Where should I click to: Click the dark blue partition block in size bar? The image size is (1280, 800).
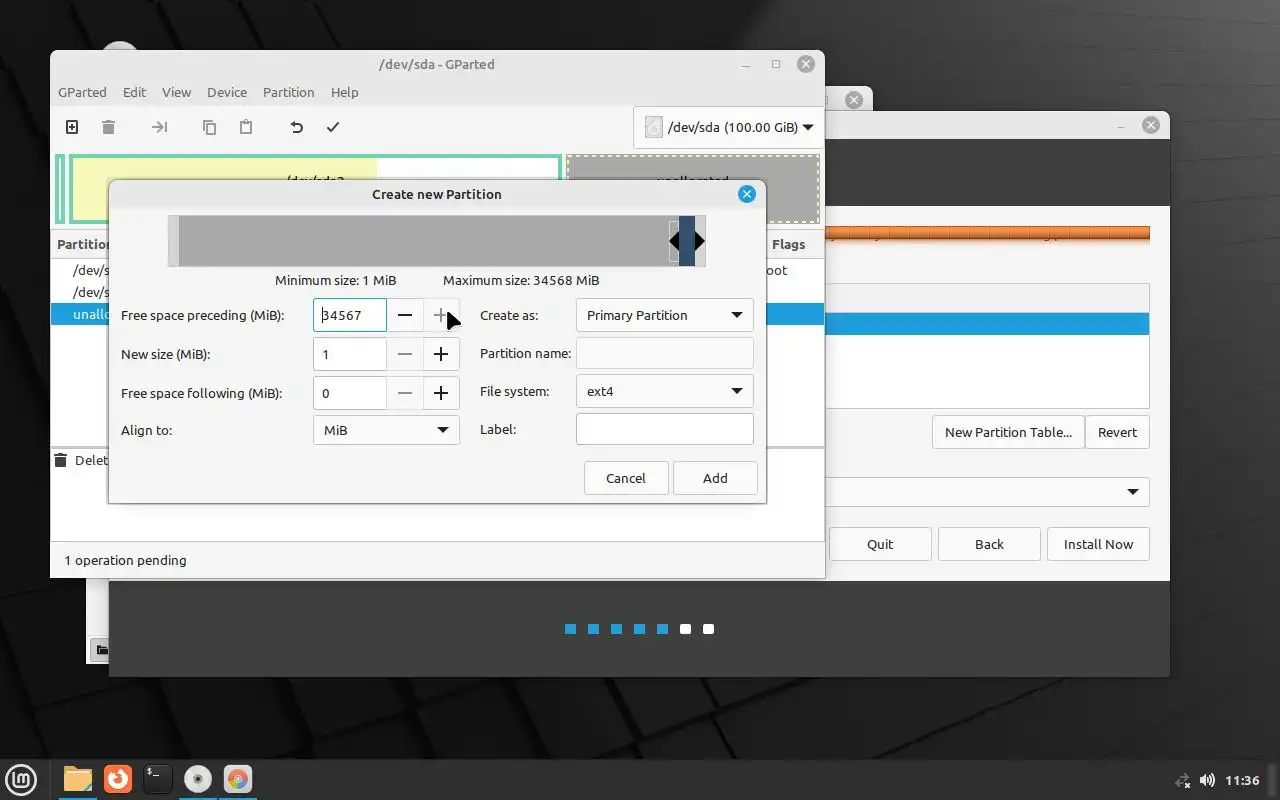(687, 241)
